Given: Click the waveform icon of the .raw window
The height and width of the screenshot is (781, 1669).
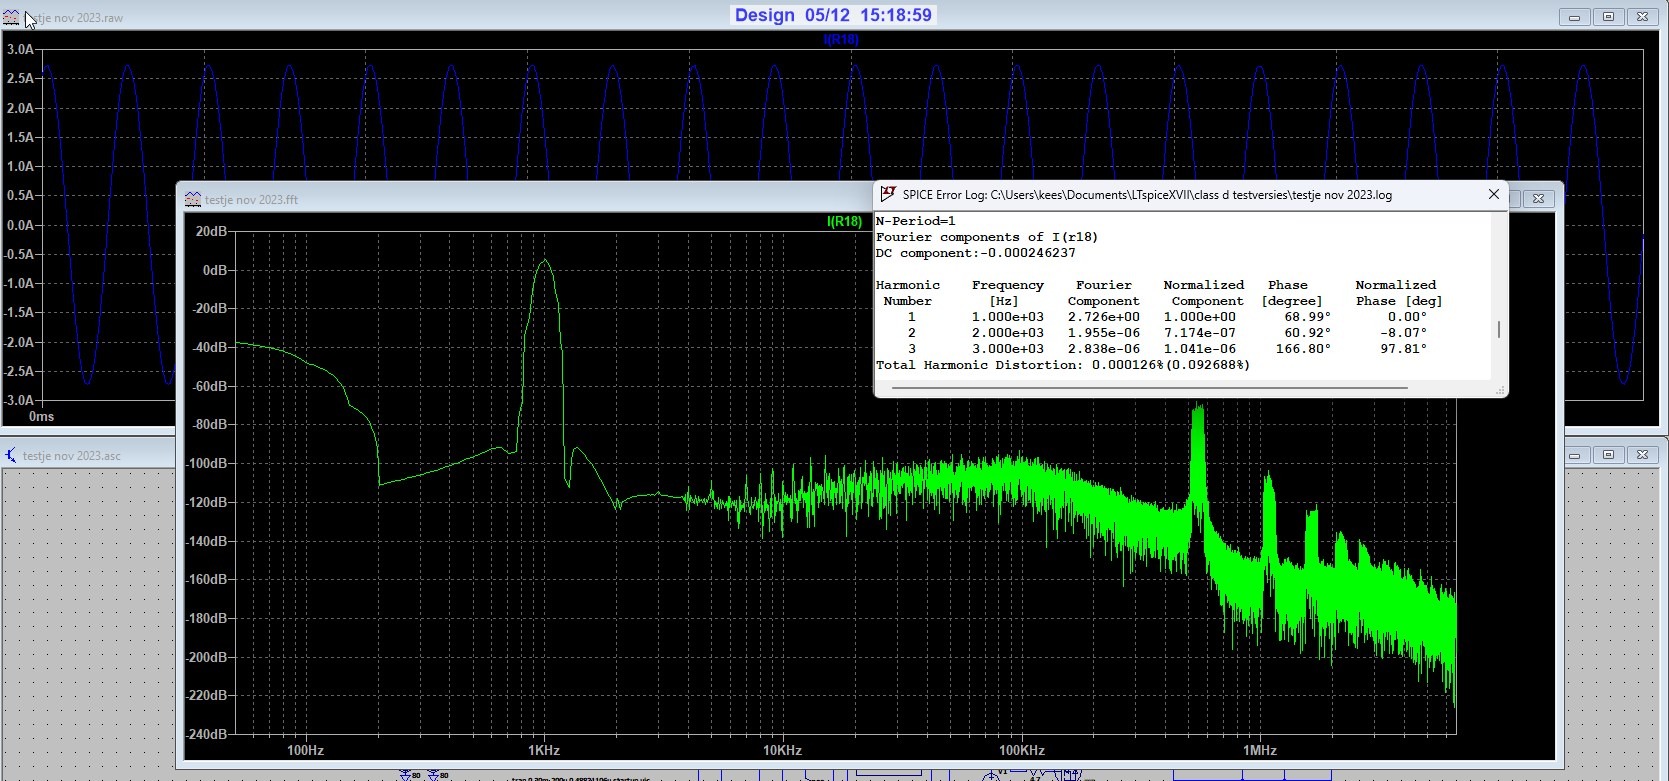Looking at the screenshot, I should point(11,18).
